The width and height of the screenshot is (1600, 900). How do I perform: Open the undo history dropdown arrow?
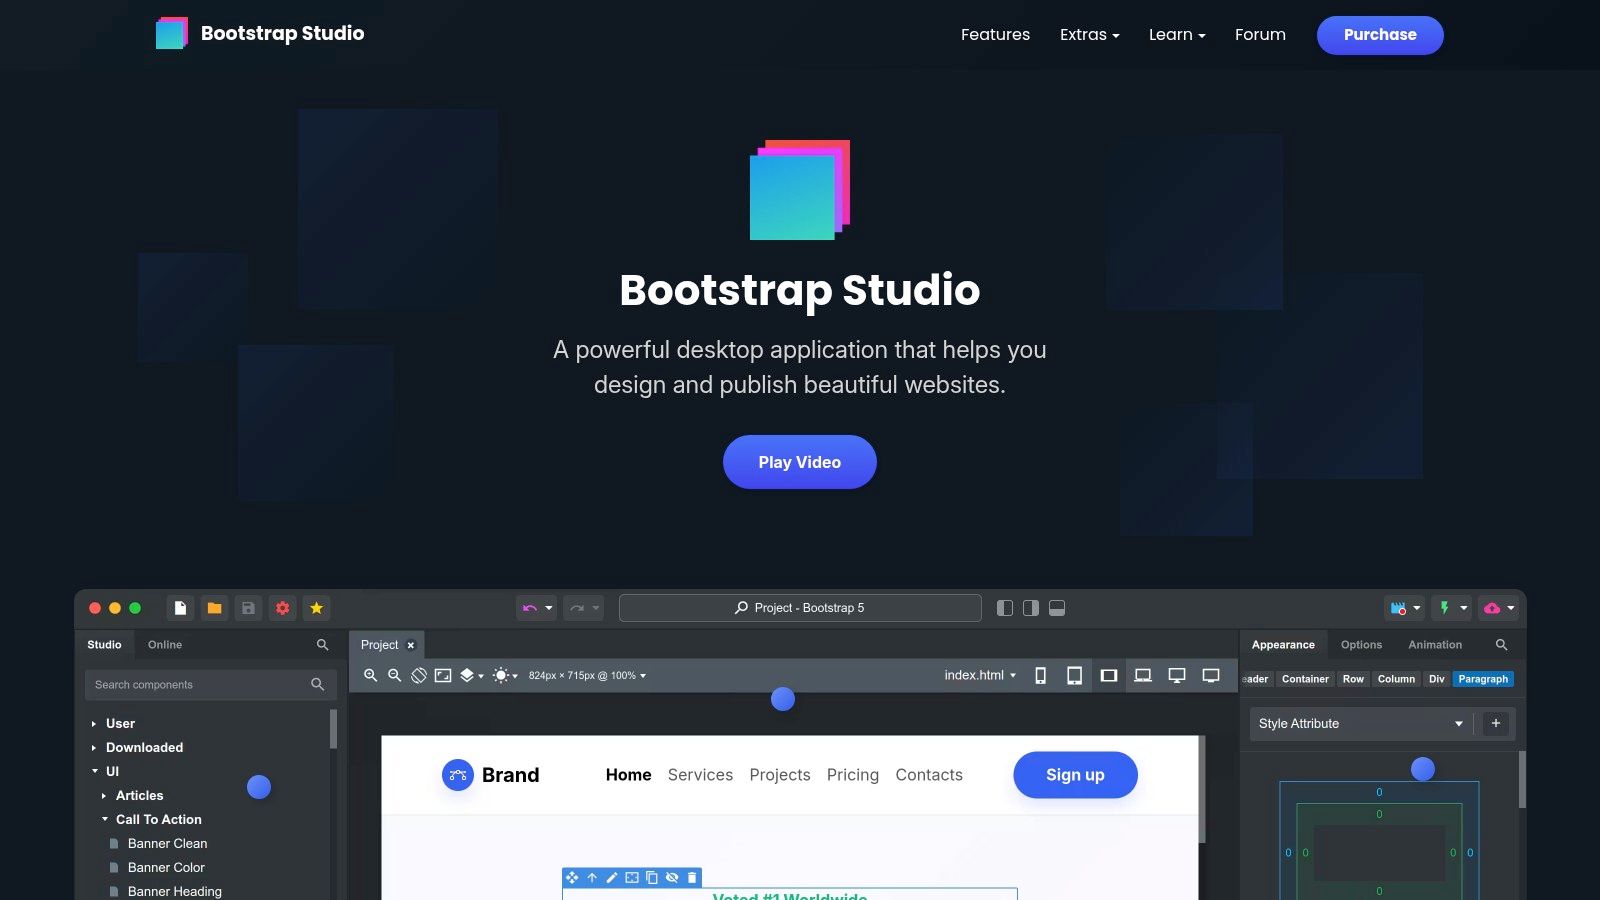click(548, 608)
